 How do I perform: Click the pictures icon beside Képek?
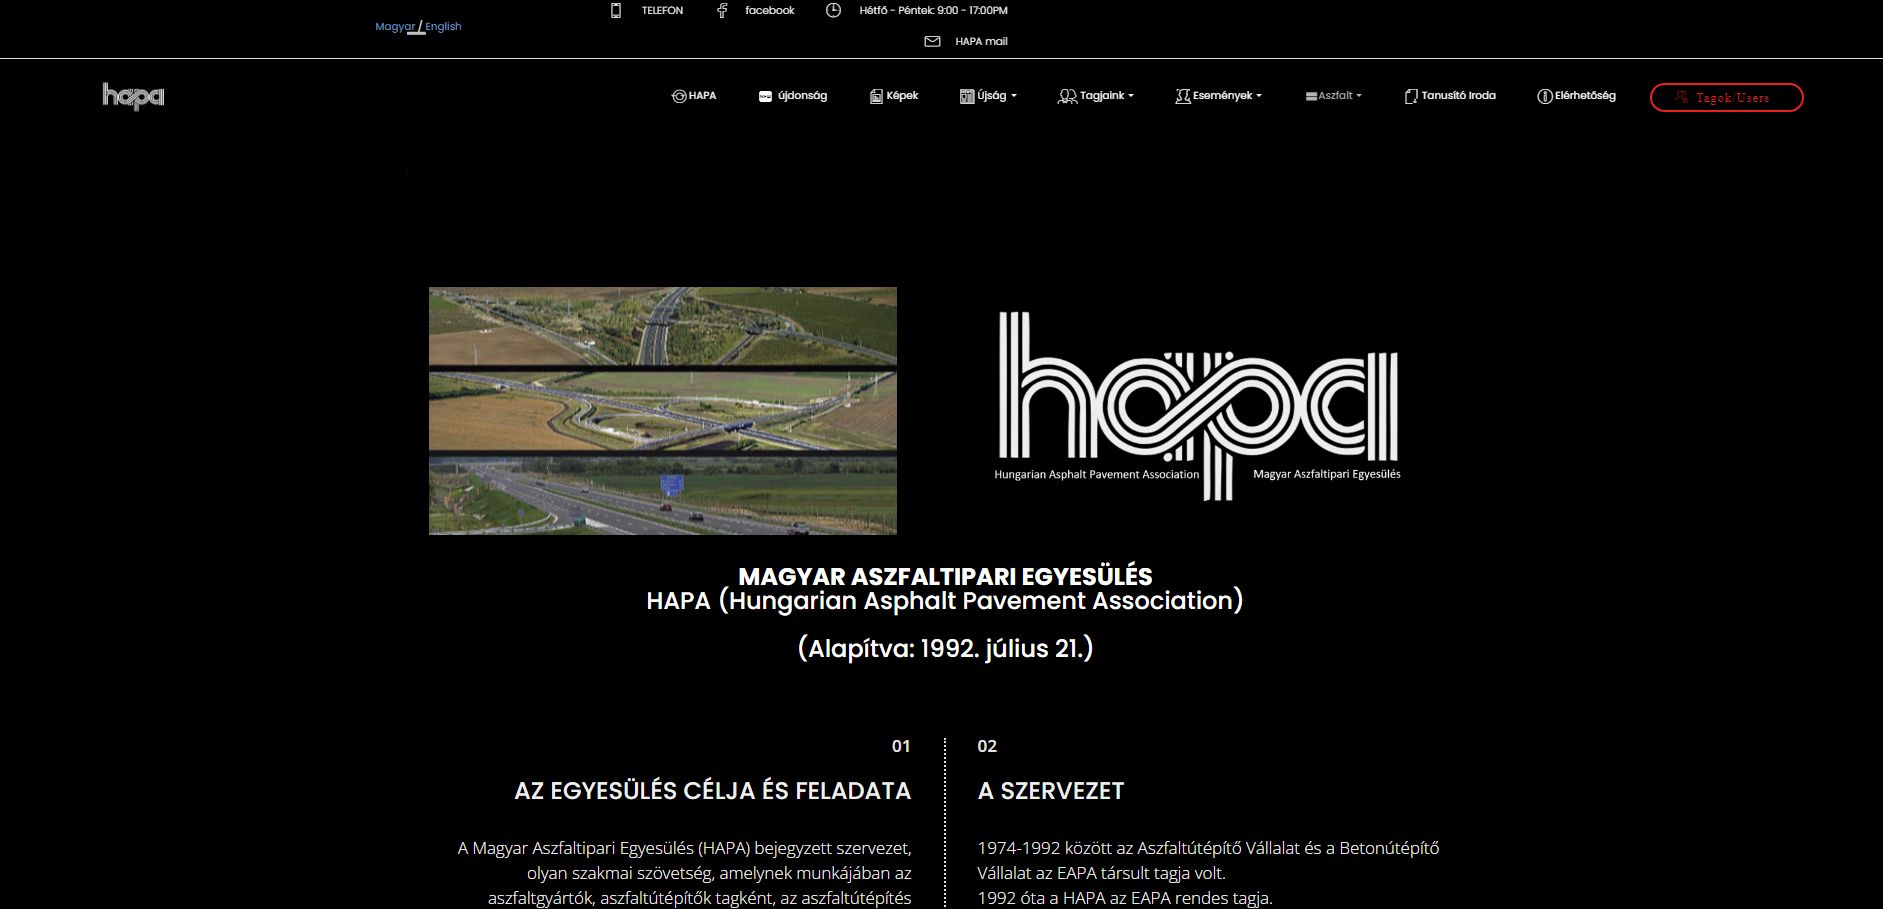click(x=876, y=96)
